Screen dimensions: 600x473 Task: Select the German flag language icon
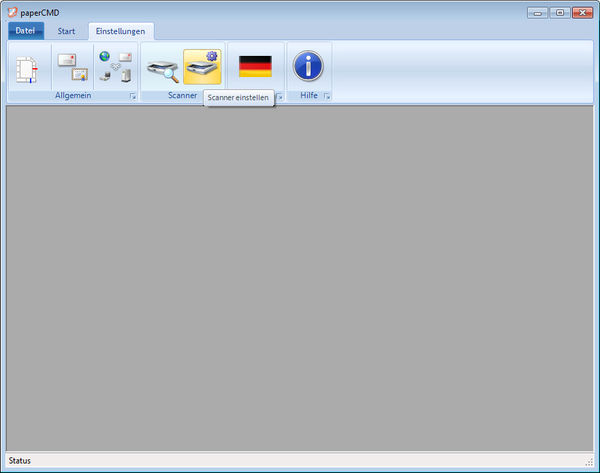pyautogui.click(x=255, y=66)
